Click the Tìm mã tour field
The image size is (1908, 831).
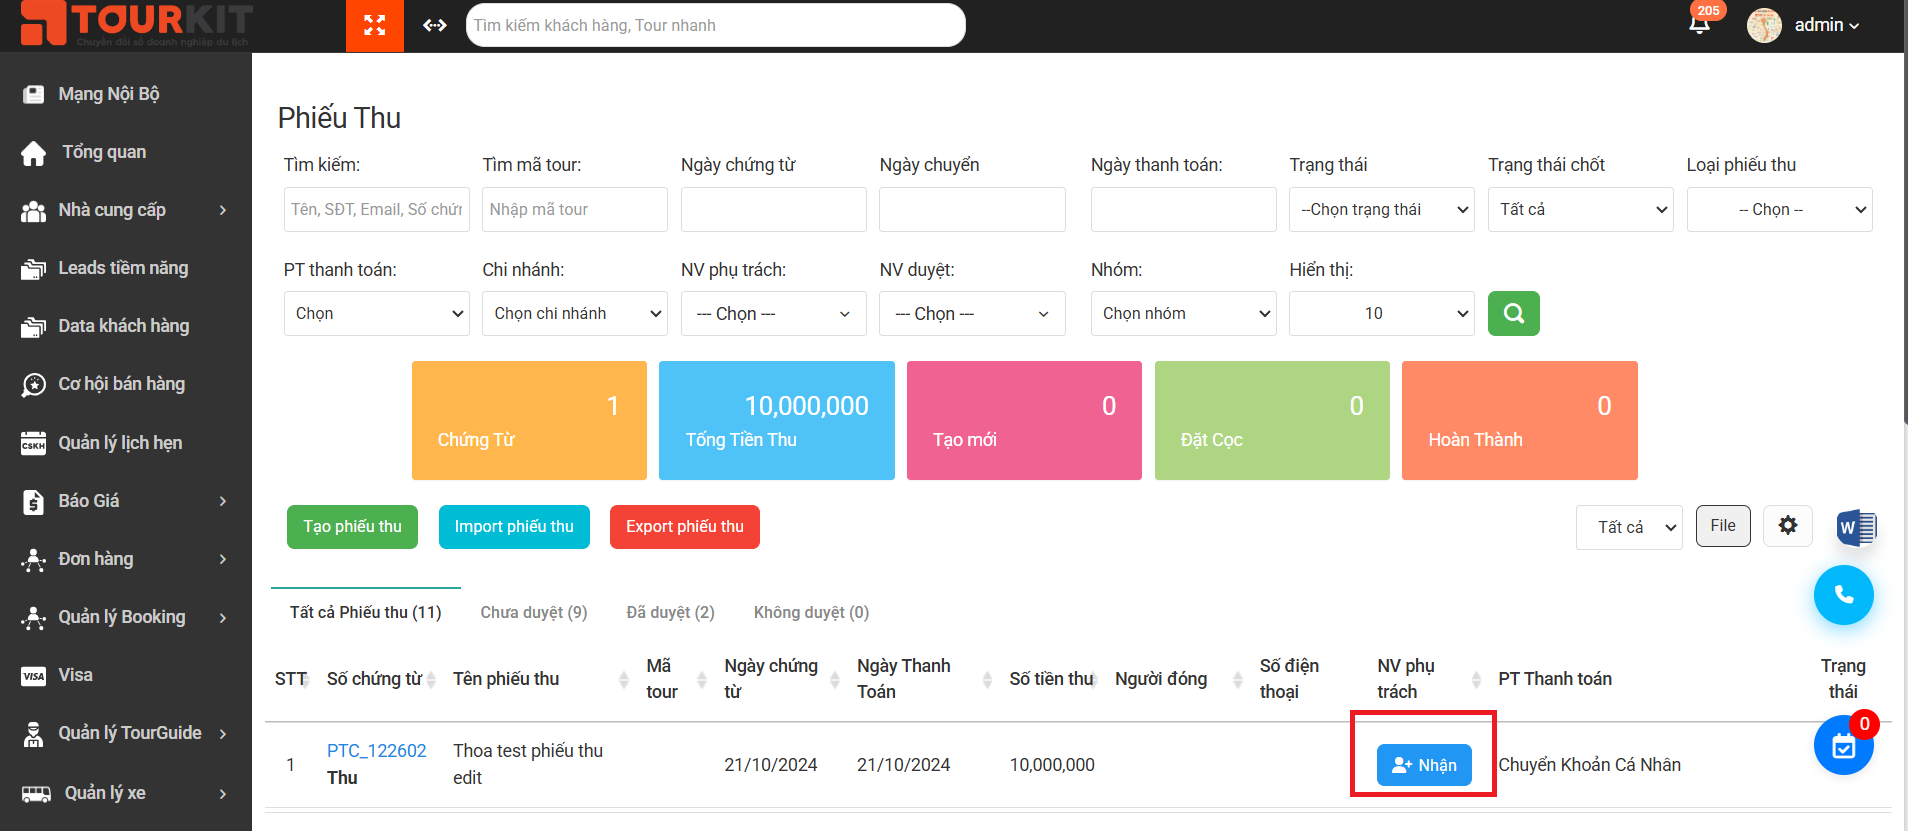575,210
